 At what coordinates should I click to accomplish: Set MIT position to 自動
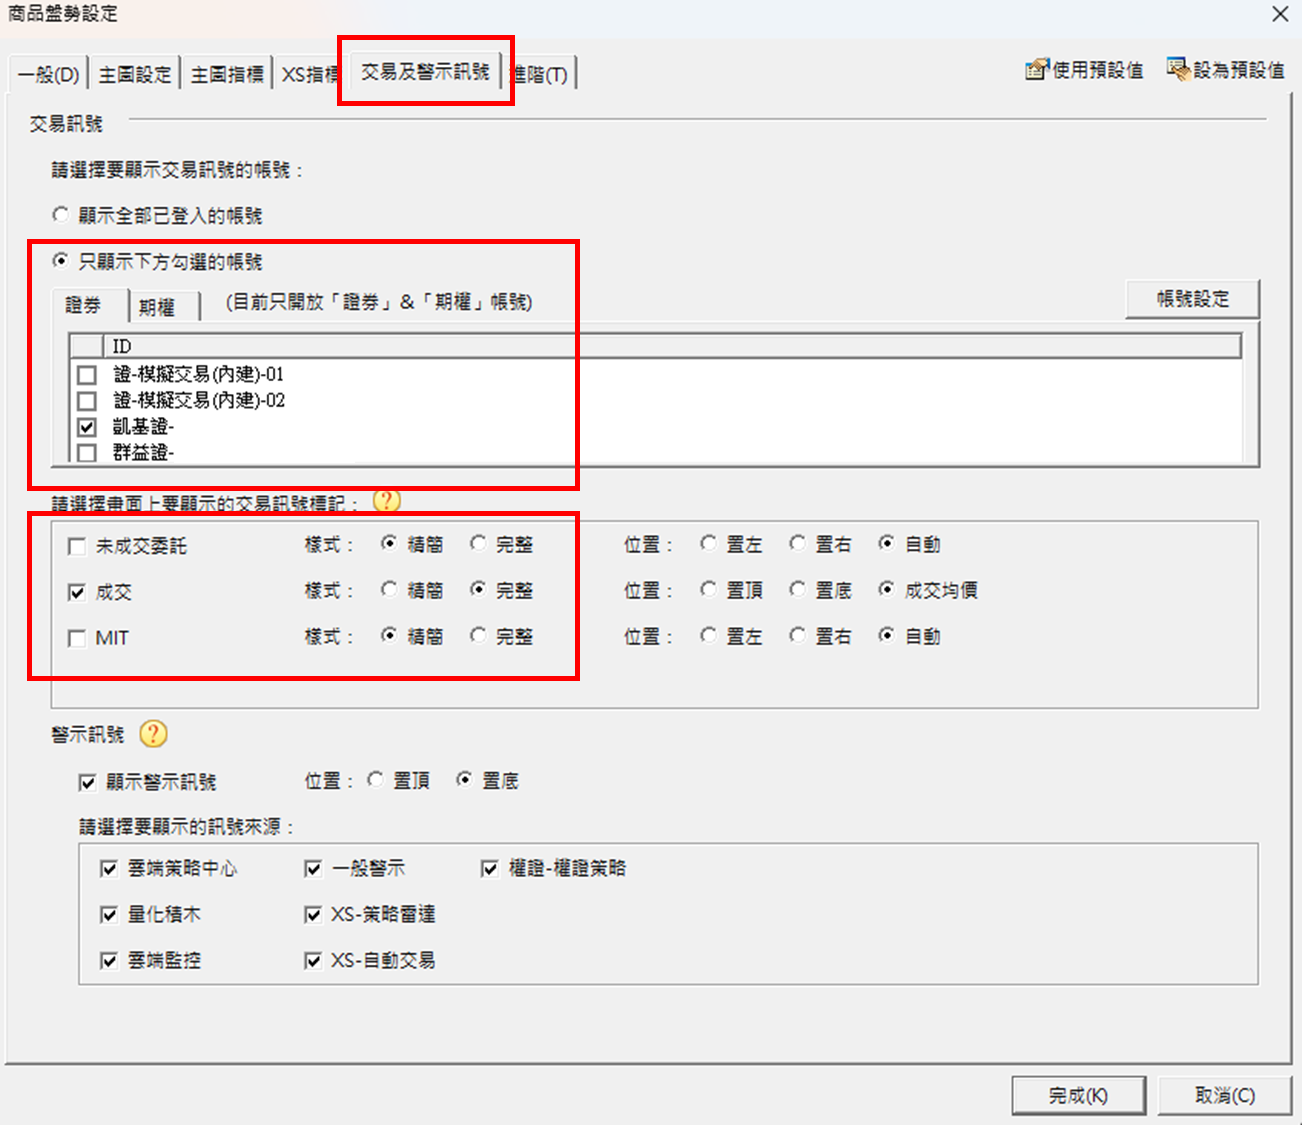pos(886,635)
